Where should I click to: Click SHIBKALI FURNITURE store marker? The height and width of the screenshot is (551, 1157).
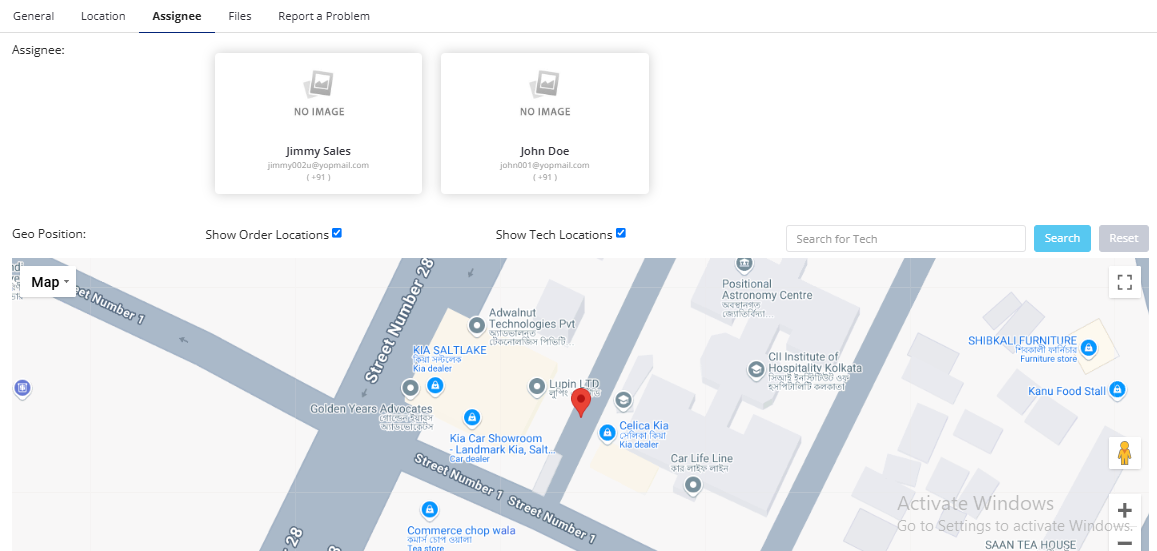click(1088, 347)
